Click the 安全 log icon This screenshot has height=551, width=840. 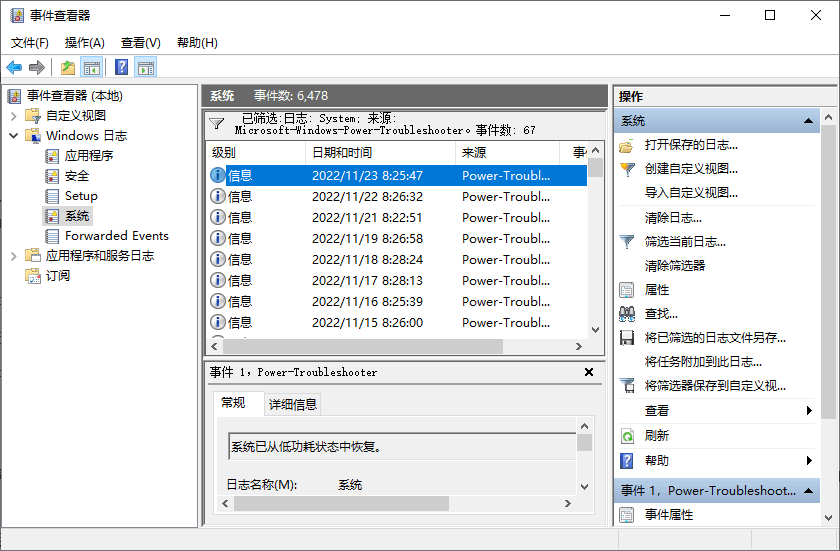[x=52, y=176]
